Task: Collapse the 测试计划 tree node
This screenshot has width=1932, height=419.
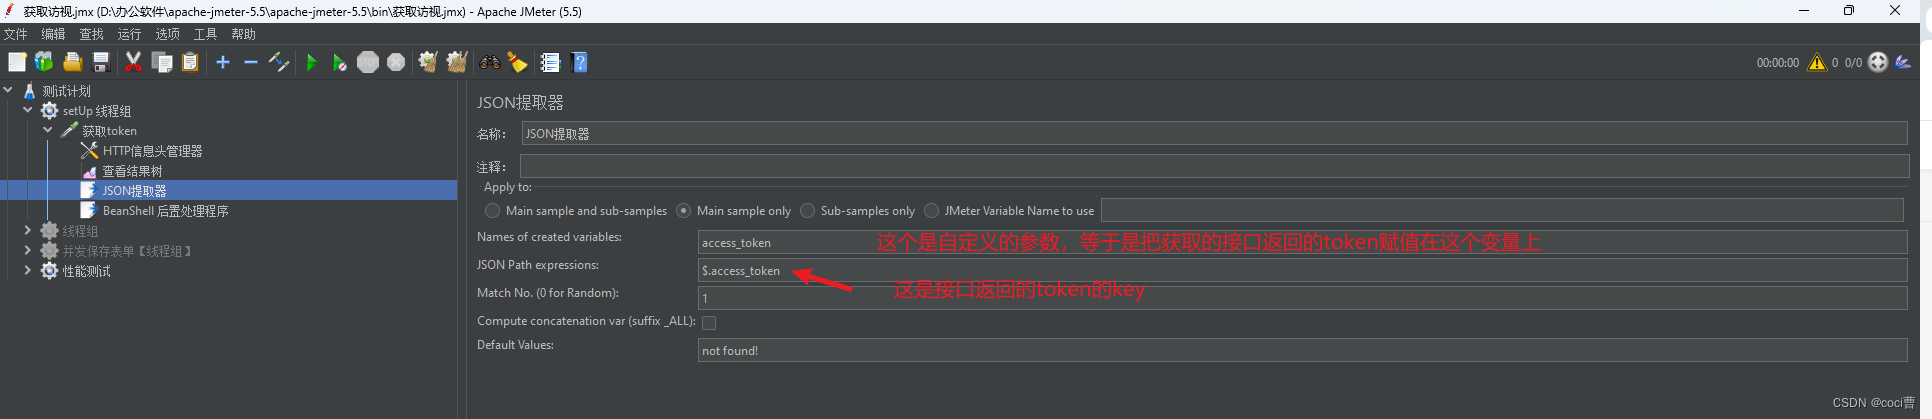Action: [9, 90]
